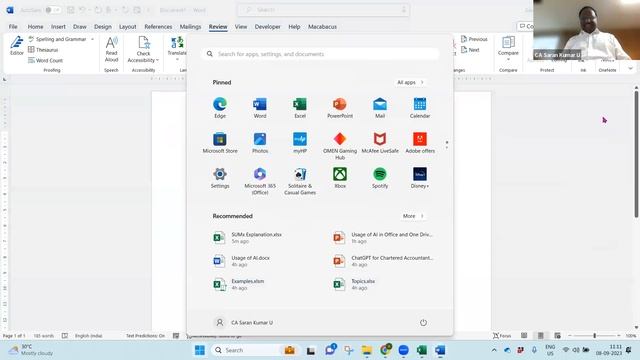Click All apps in Start menu
This screenshot has height=360, width=640.
coord(410,82)
